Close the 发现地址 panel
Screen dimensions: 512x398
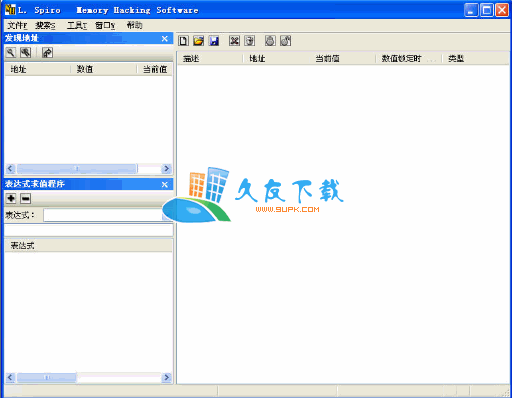(165, 39)
